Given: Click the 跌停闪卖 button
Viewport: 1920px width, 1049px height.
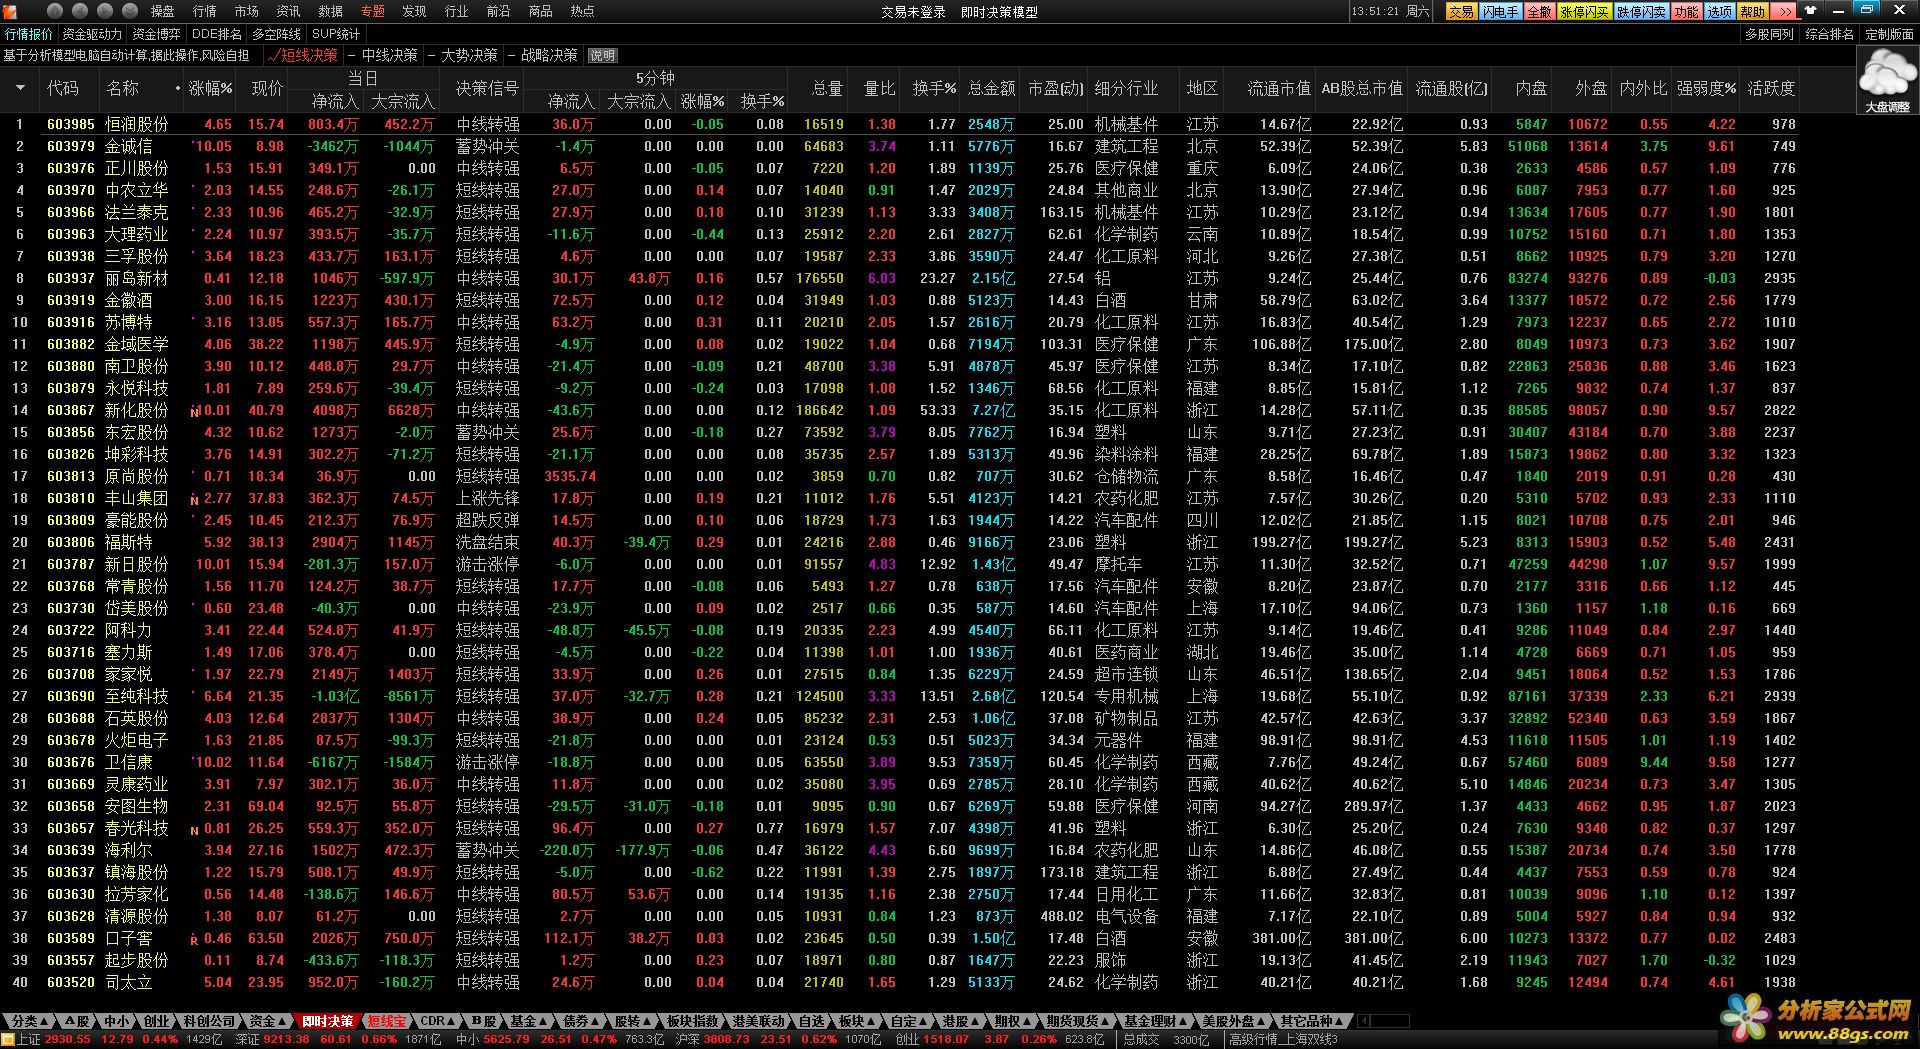Looking at the screenshot, I should 1641,11.
